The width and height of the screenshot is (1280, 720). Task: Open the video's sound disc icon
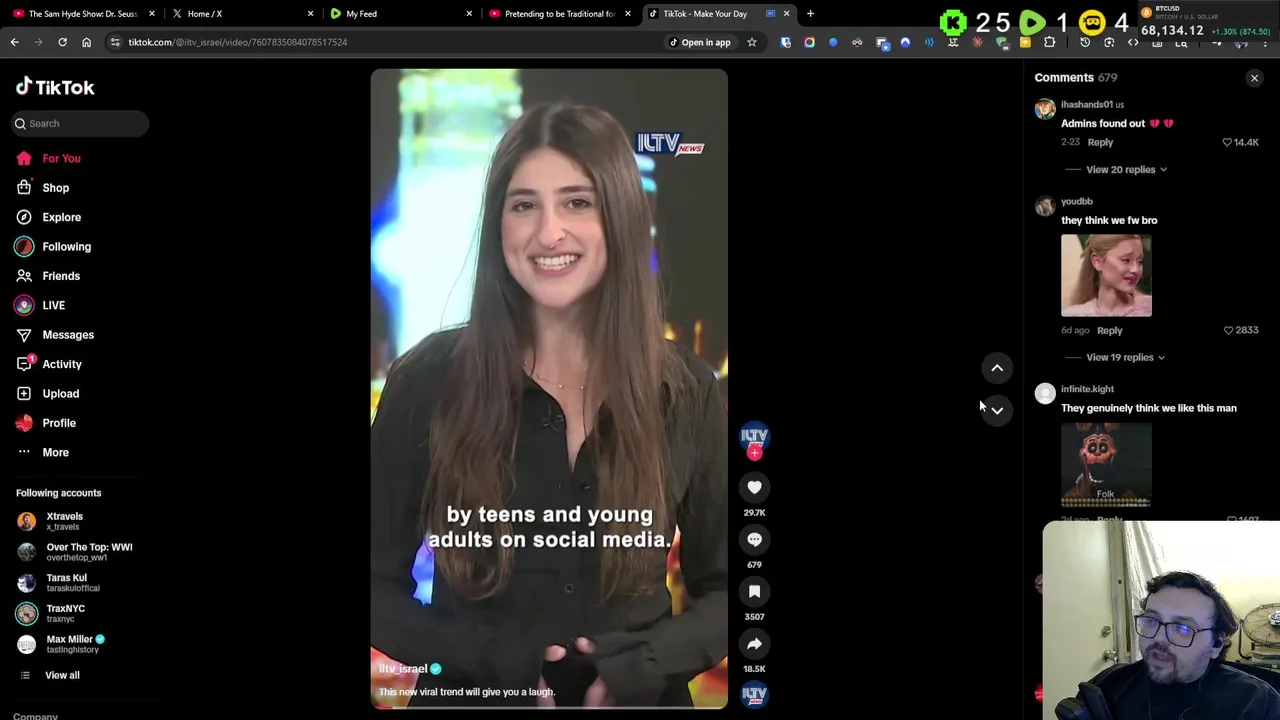pyautogui.click(x=754, y=694)
